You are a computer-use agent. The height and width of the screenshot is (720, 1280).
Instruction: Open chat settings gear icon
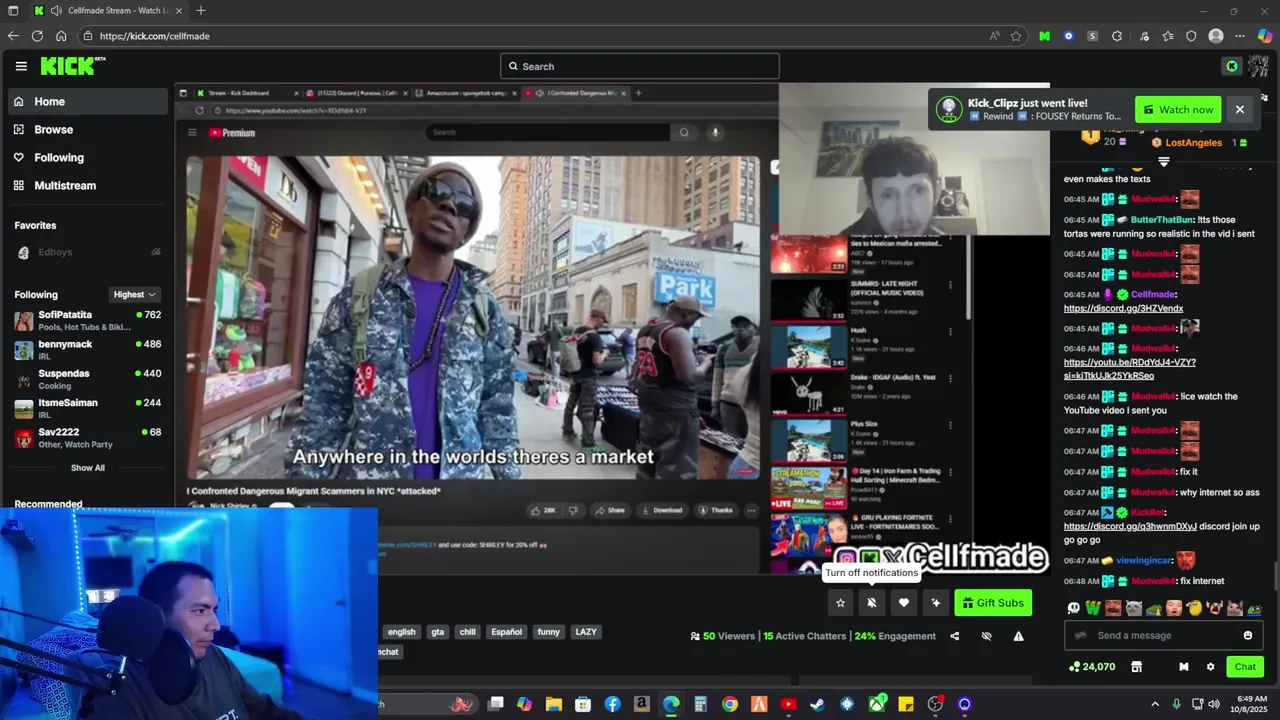tap(1210, 666)
